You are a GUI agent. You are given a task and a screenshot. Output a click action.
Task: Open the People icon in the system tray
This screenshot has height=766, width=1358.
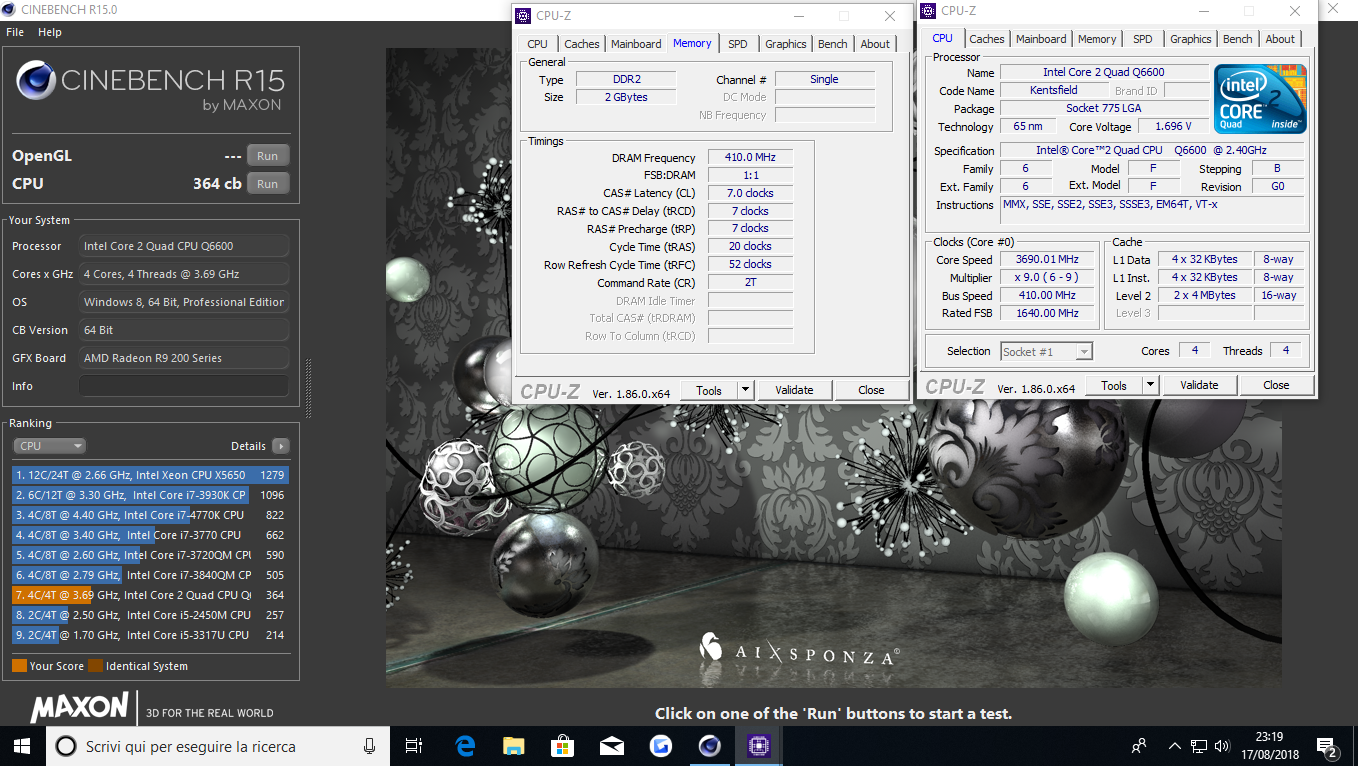point(1138,746)
